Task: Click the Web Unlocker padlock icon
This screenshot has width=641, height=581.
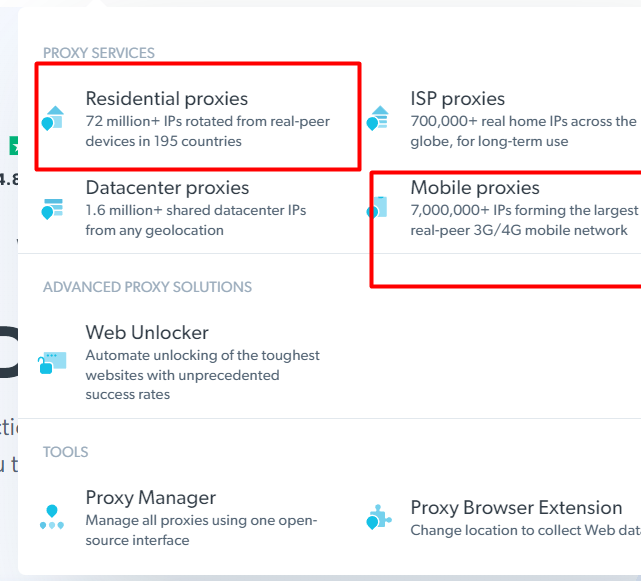Action: (x=52, y=362)
